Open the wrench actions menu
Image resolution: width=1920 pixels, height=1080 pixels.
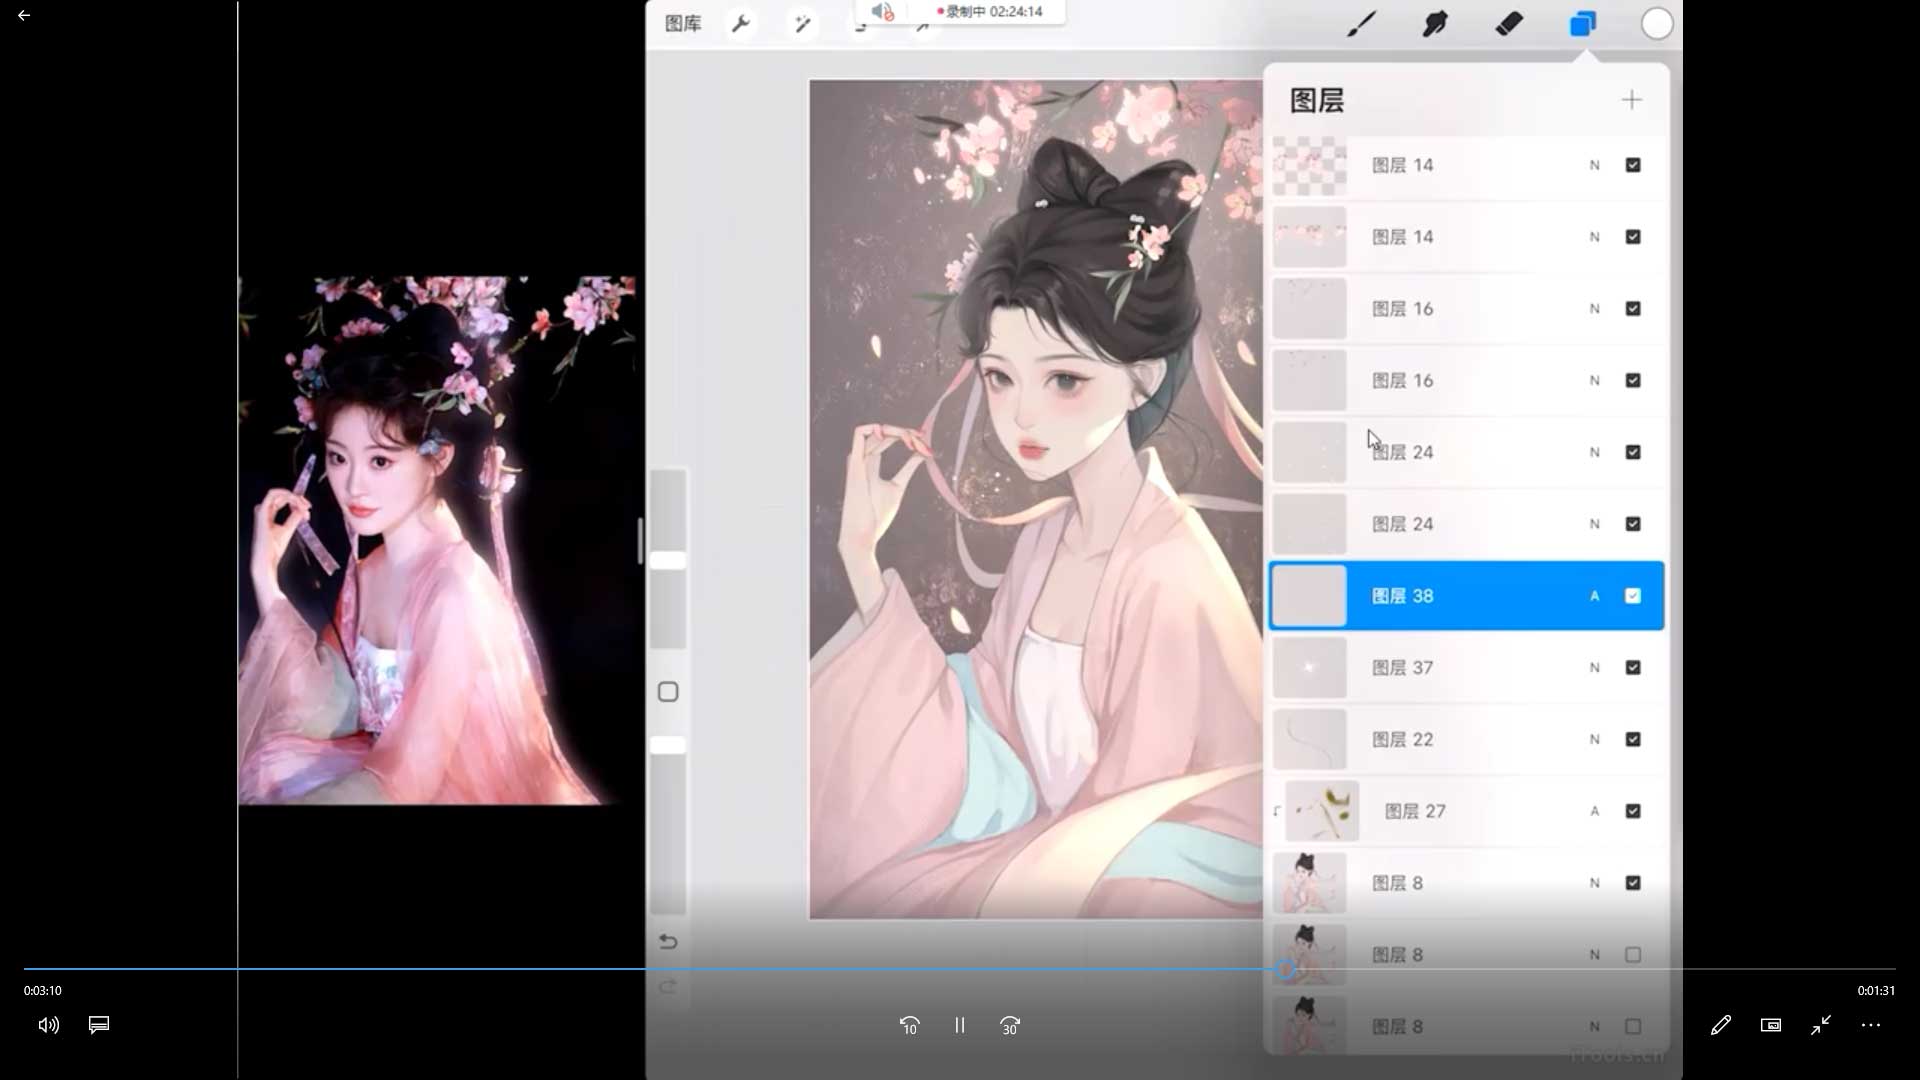click(x=741, y=24)
